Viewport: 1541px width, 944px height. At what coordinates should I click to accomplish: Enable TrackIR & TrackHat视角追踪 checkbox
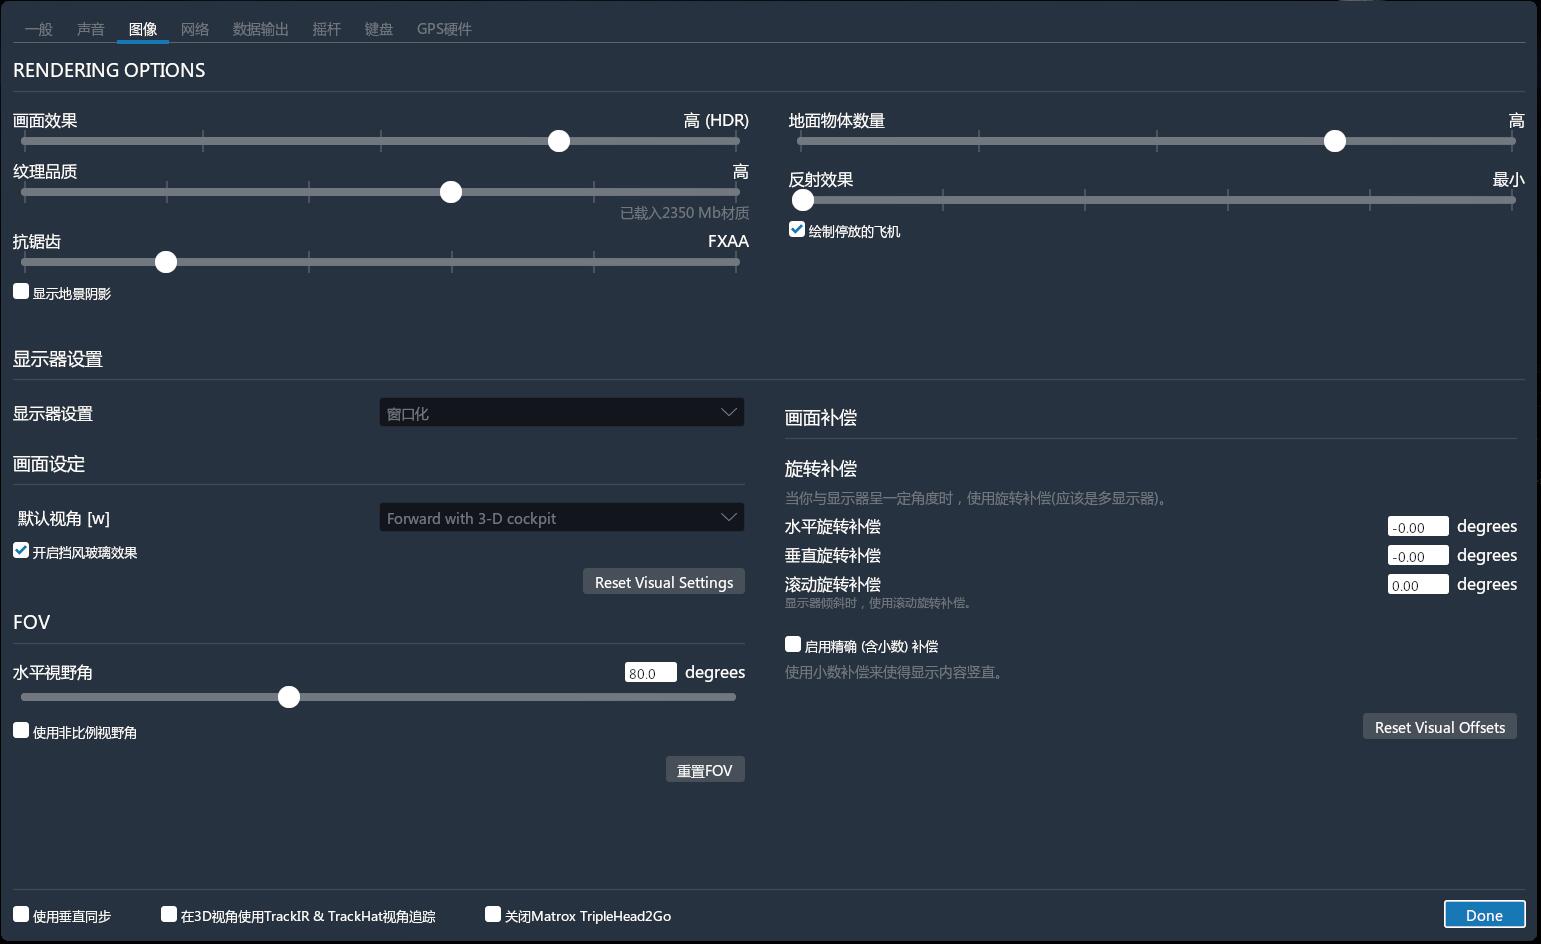point(169,914)
